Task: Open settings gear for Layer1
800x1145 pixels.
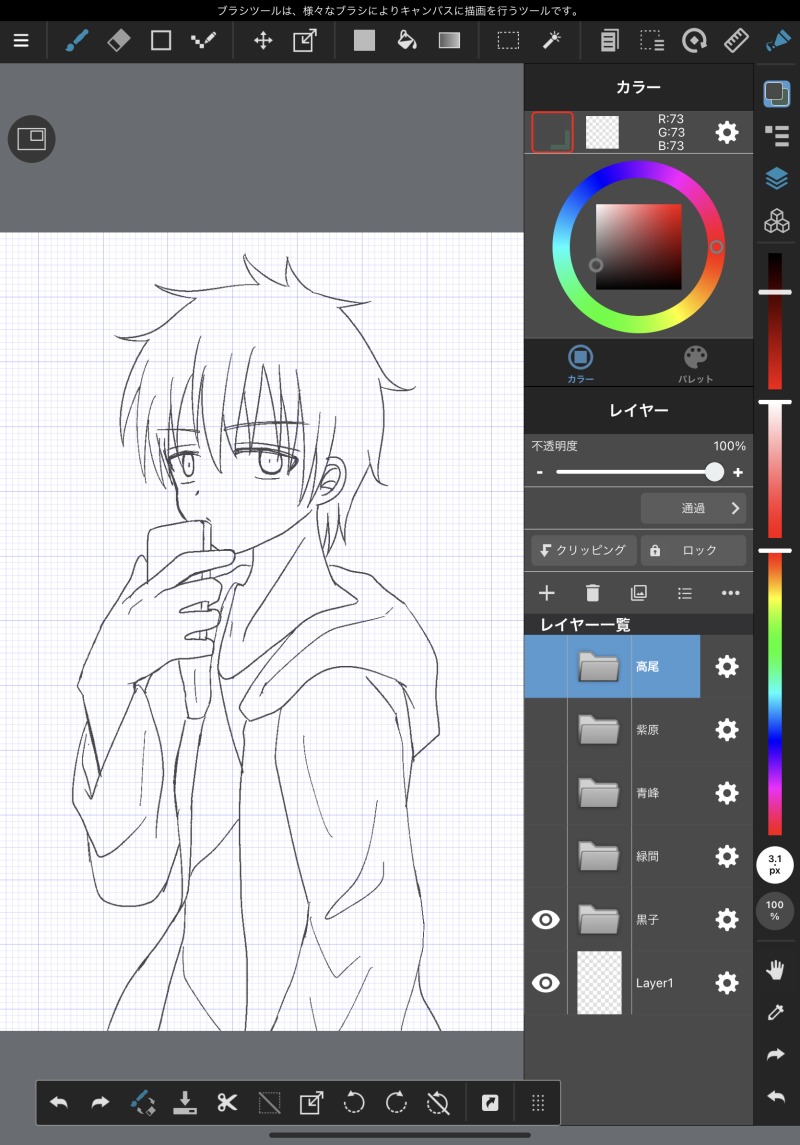Action: coord(726,983)
